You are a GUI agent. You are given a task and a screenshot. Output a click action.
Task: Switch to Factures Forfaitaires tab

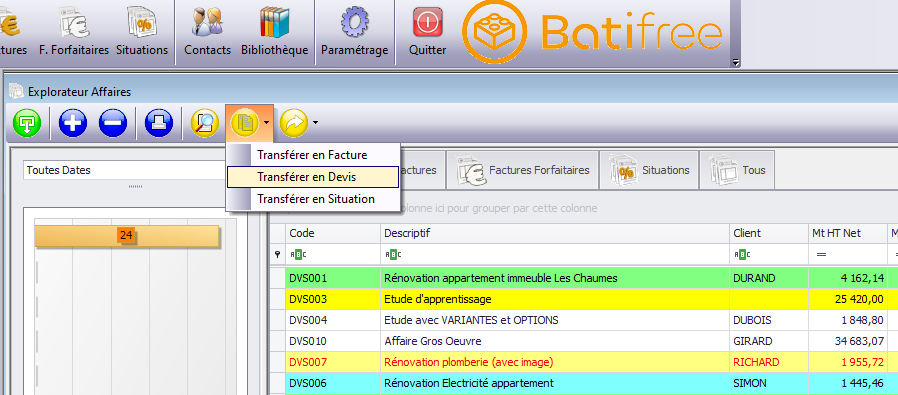point(522,170)
